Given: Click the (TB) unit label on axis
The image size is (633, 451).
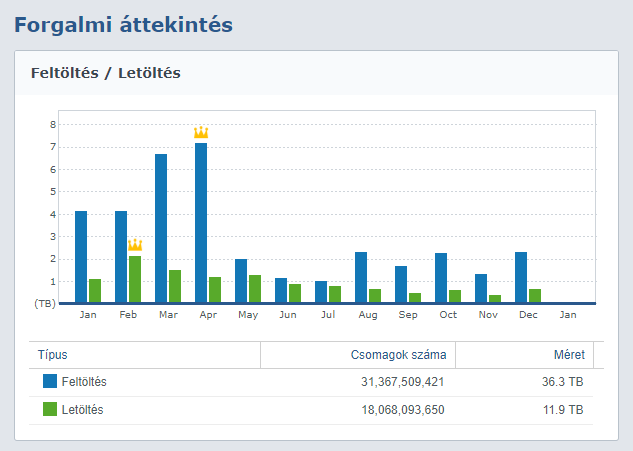Looking at the screenshot, I should (x=45, y=304).
